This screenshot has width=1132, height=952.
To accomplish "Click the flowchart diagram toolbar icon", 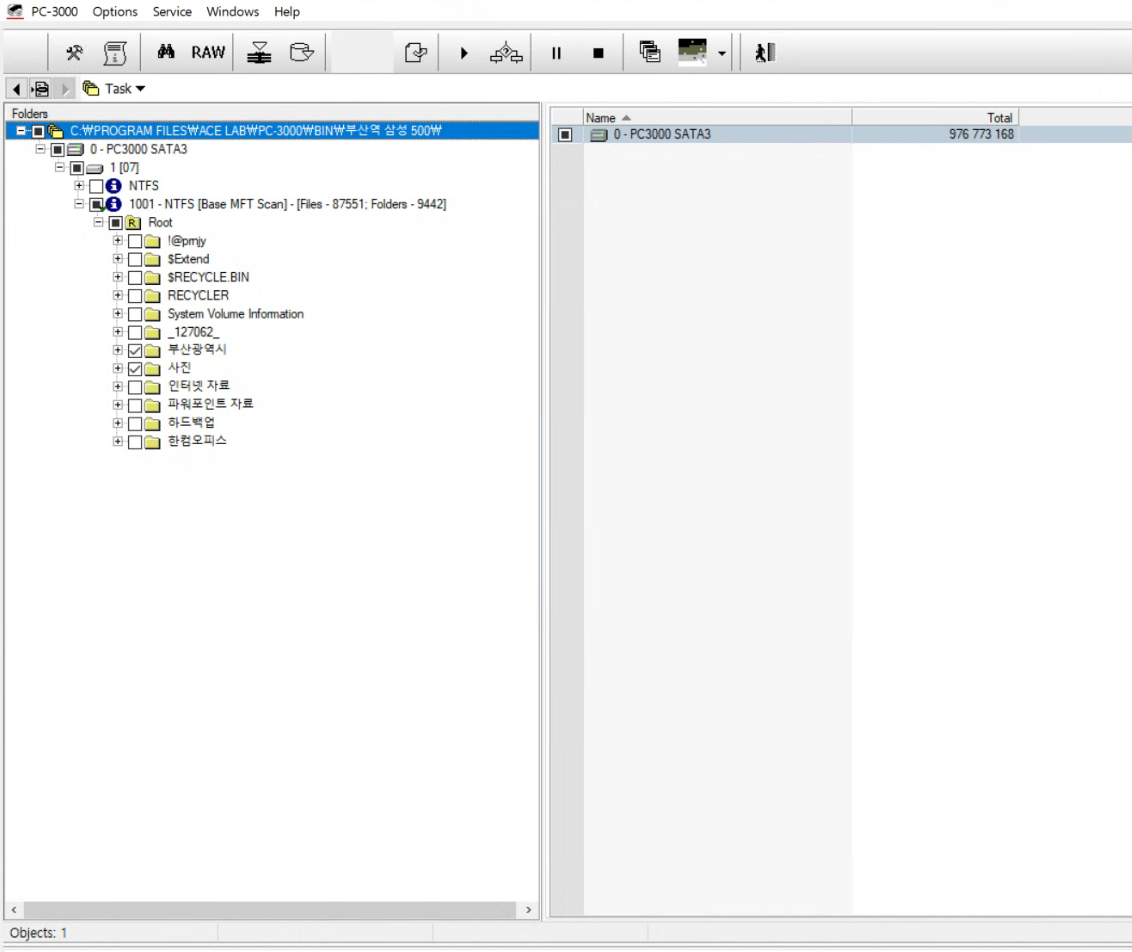I will [x=506, y=53].
